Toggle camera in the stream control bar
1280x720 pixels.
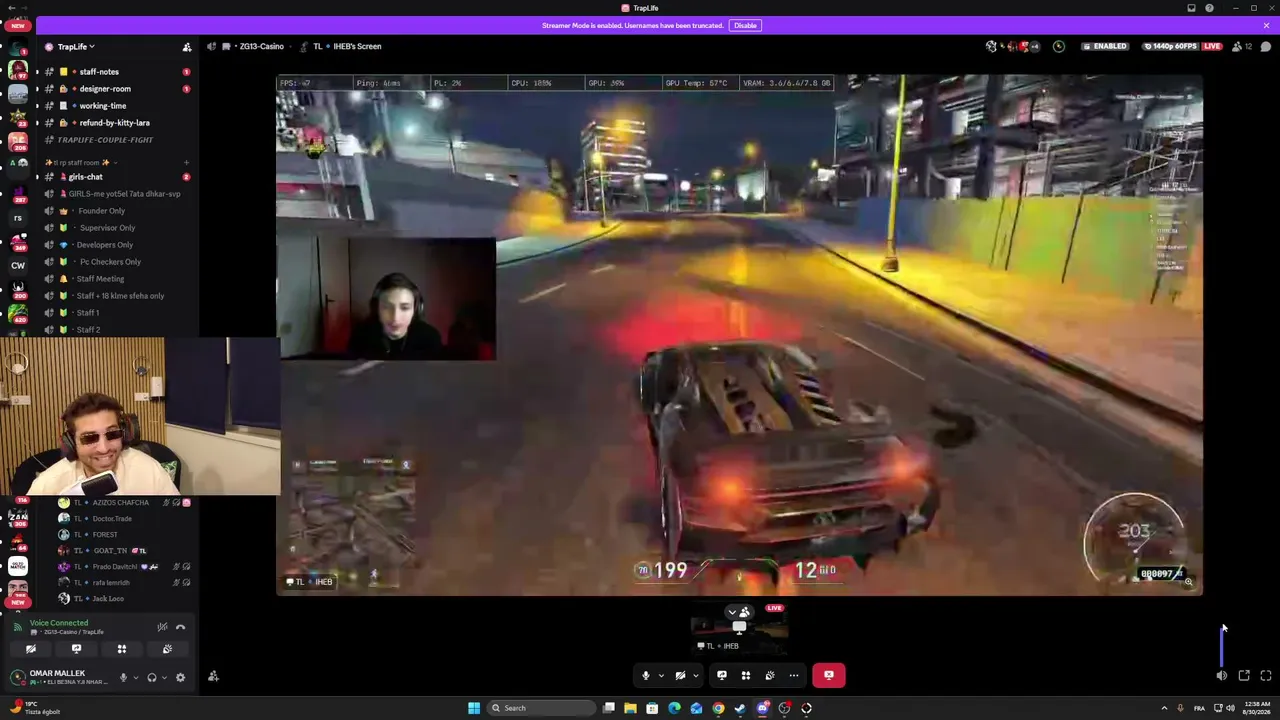[680, 676]
